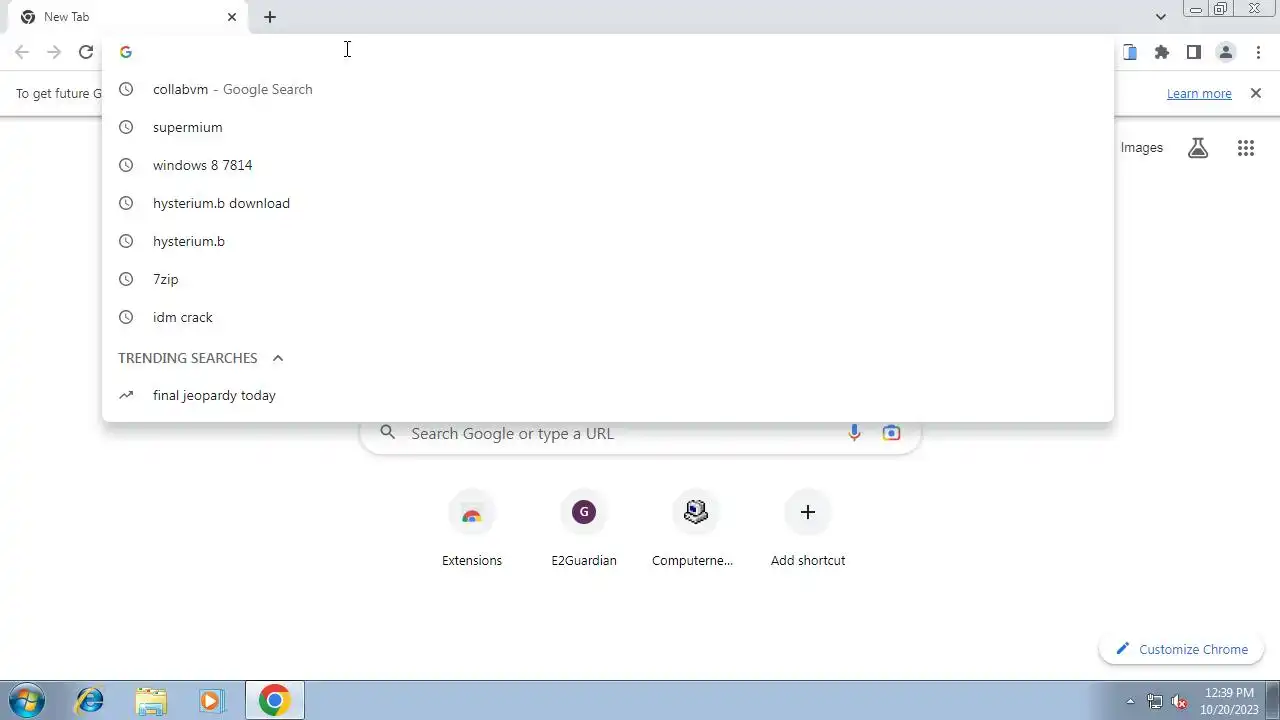
Task: Select the supermium suggestion
Action: (x=608, y=127)
